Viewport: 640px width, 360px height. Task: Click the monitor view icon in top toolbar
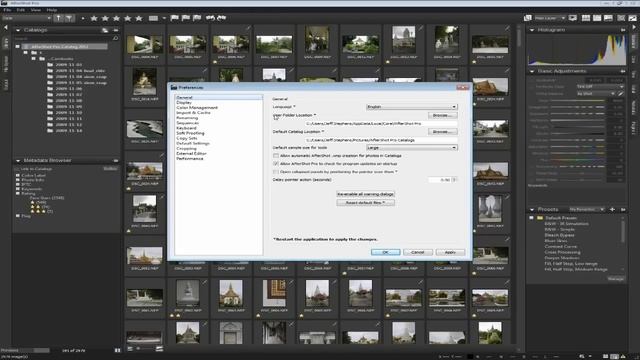573,18
